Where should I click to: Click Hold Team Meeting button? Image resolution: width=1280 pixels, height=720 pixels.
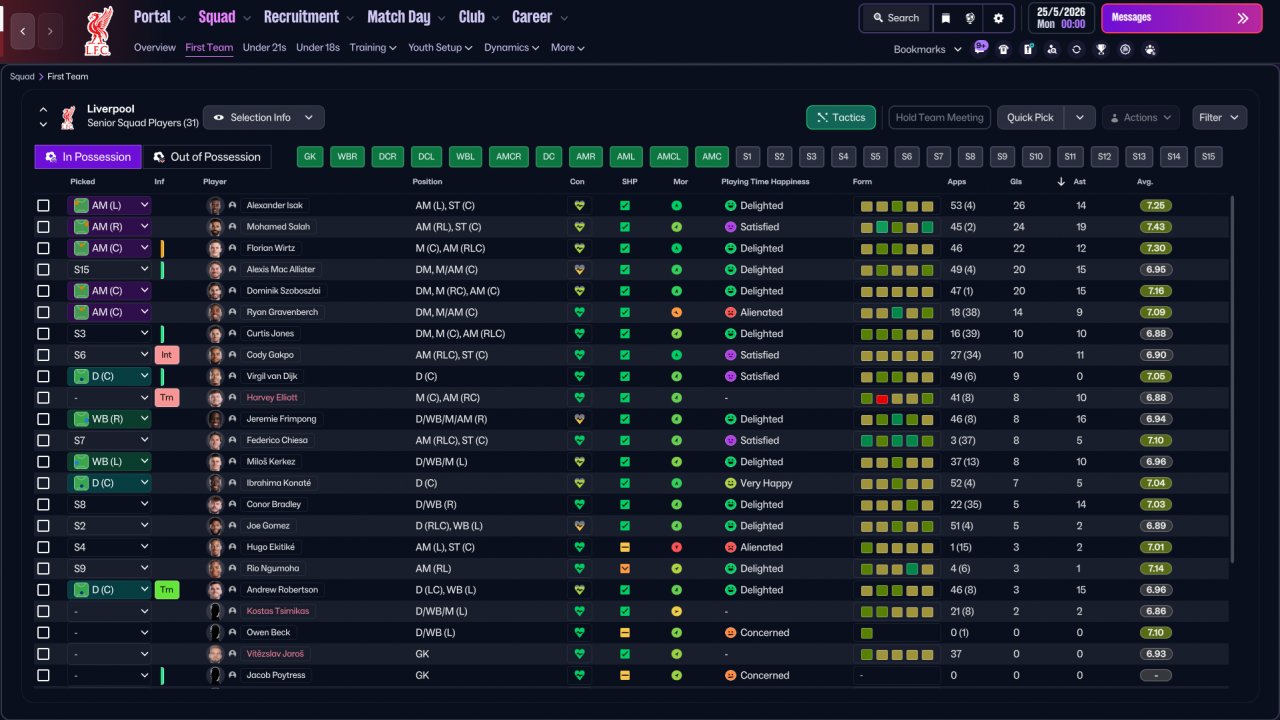click(940, 118)
